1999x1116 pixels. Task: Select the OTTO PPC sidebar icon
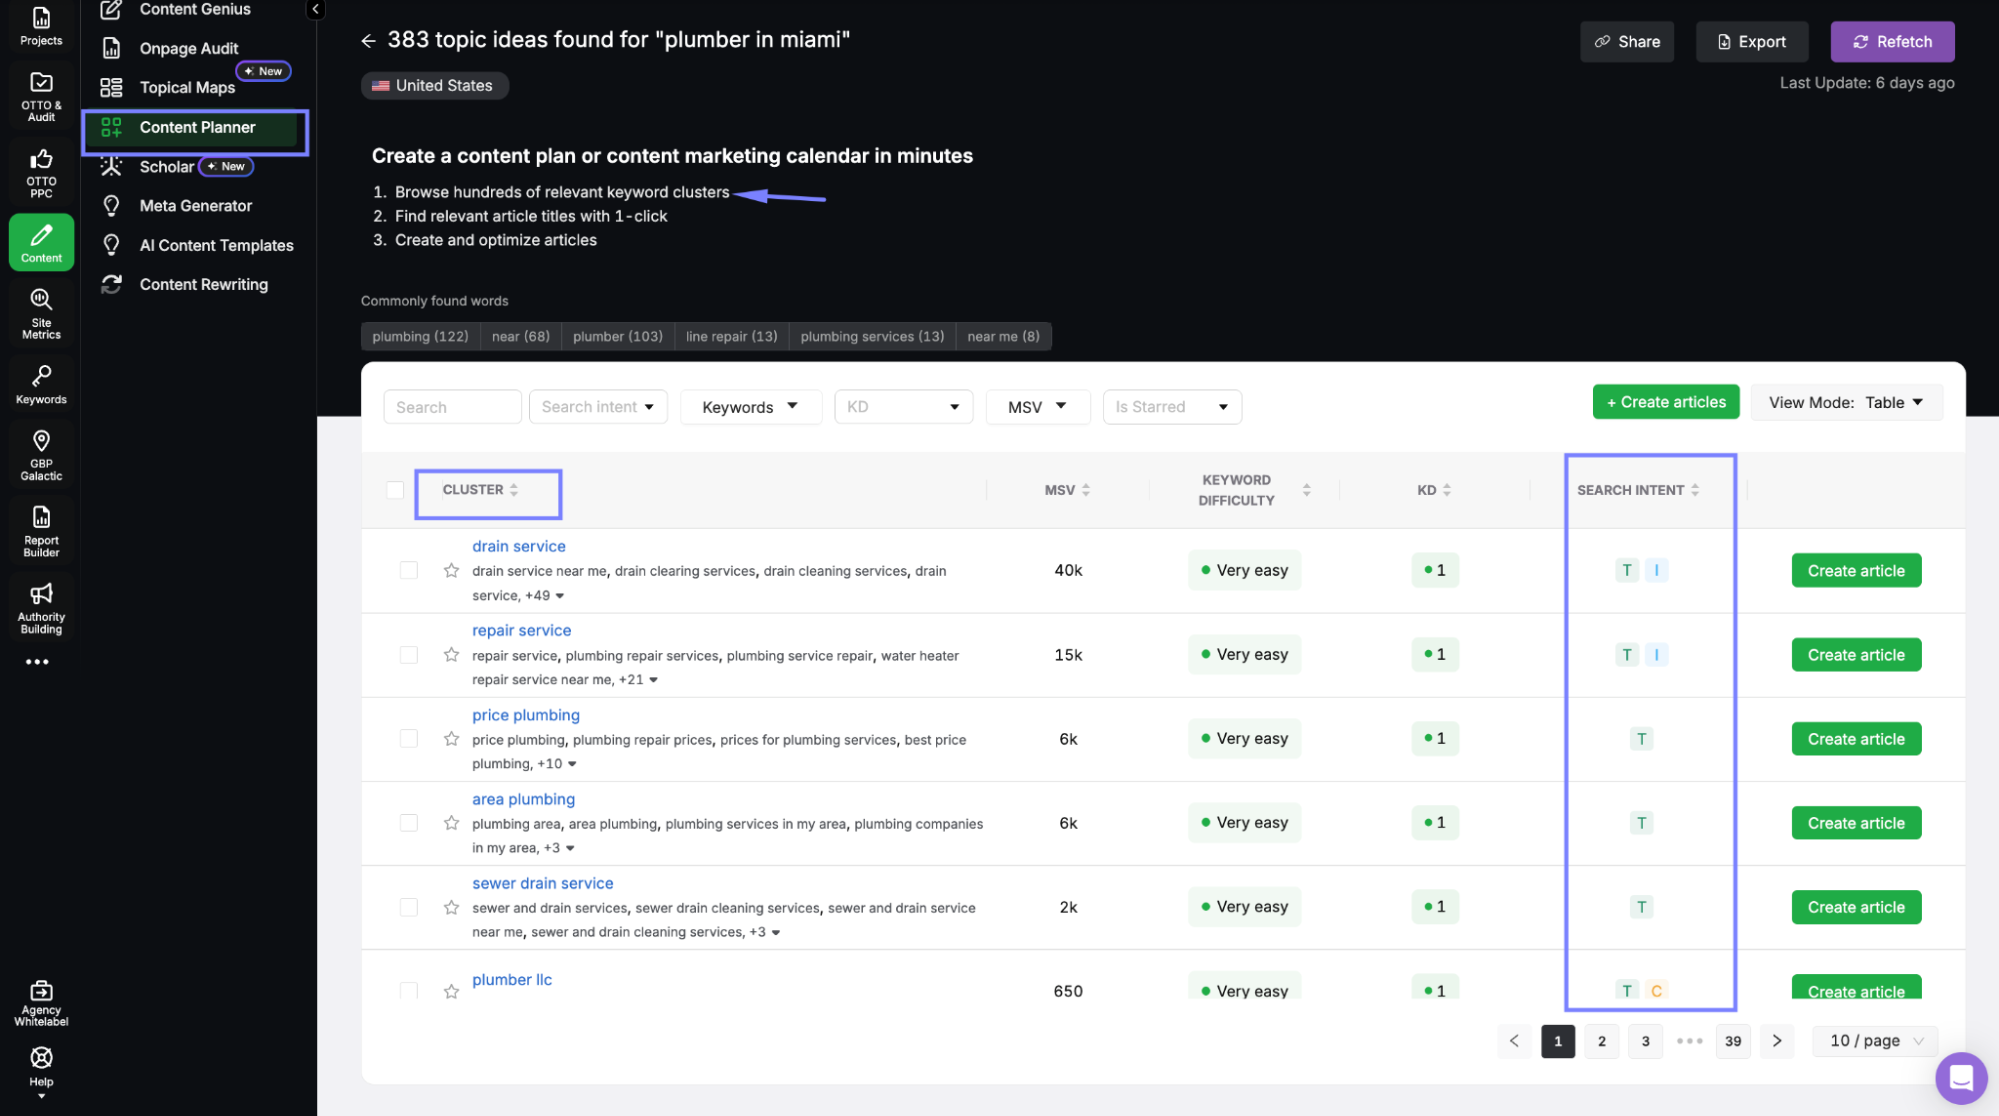[41, 170]
